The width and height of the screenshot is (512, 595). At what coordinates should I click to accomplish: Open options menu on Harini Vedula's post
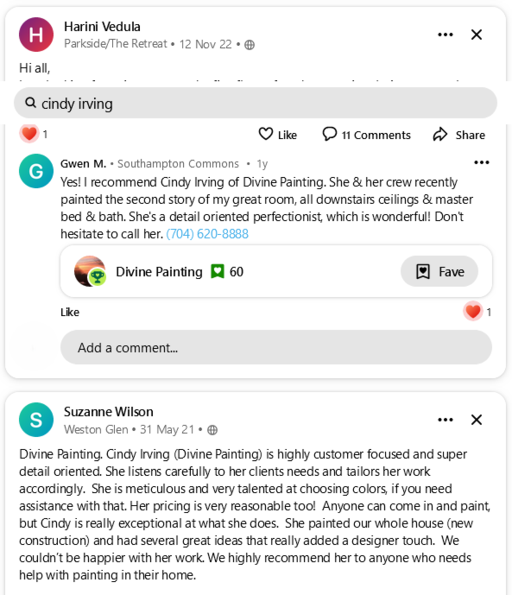pyautogui.click(x=445, y=35)
